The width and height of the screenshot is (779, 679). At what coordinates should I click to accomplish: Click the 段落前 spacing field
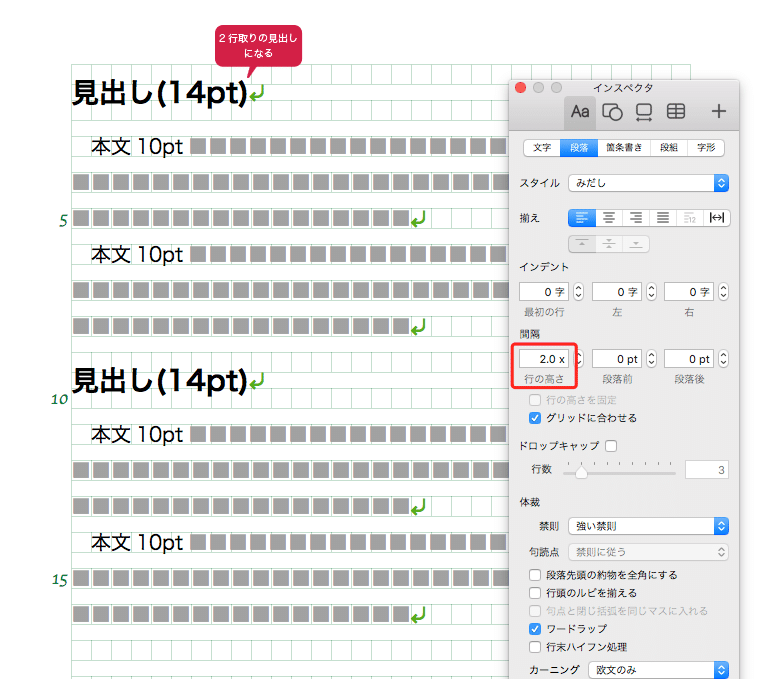tap(617, 359)
